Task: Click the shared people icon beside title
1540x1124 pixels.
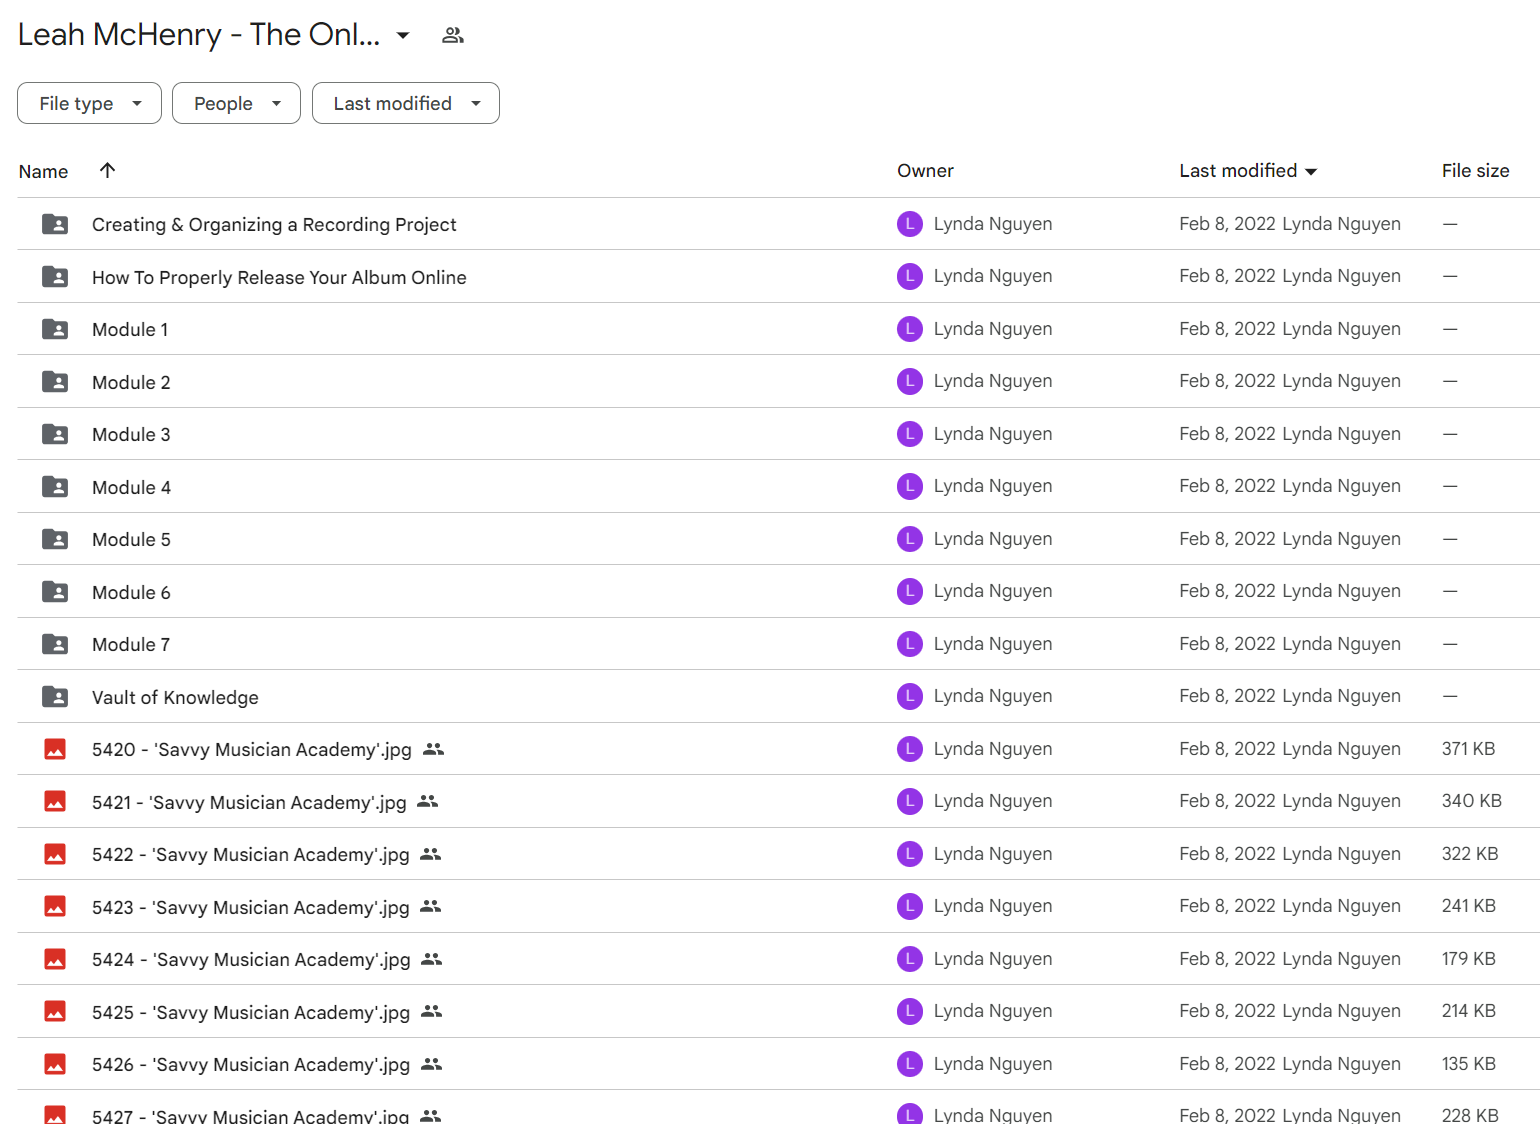Action: tap(453, 35)
